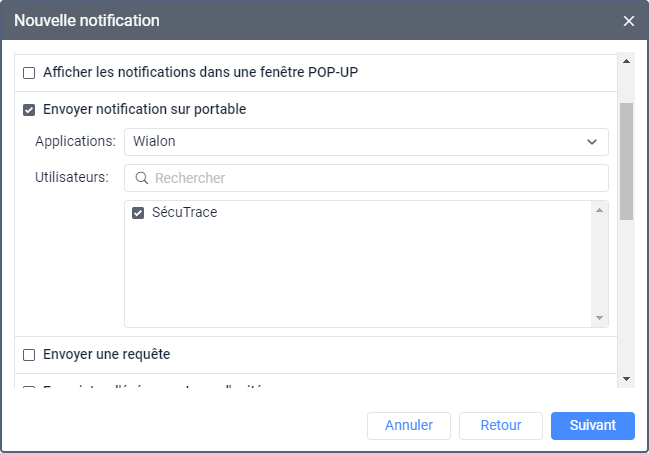The height and width of the screenshot is (453, 649).
Task: Check the Envoyer une requête option
Action: pyautogui.click(x=29, y=355)
